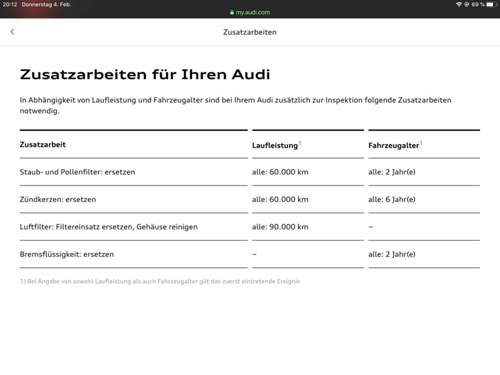The image size is (500, 375).
Task: Select 60.000 km for Pollenfilter row
Action: [x=289, y=172]
